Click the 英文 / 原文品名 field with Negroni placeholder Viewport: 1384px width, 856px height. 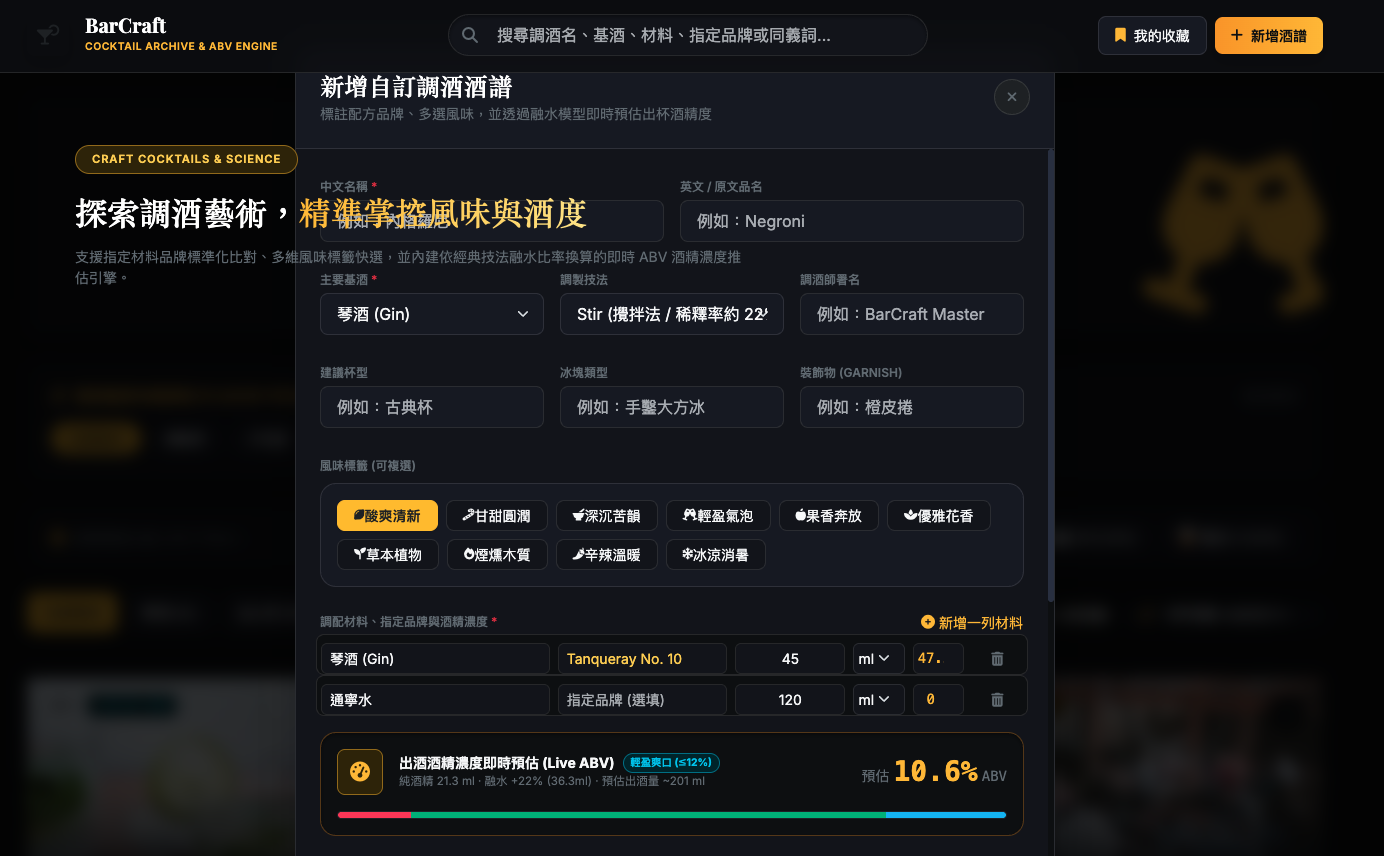852,221
